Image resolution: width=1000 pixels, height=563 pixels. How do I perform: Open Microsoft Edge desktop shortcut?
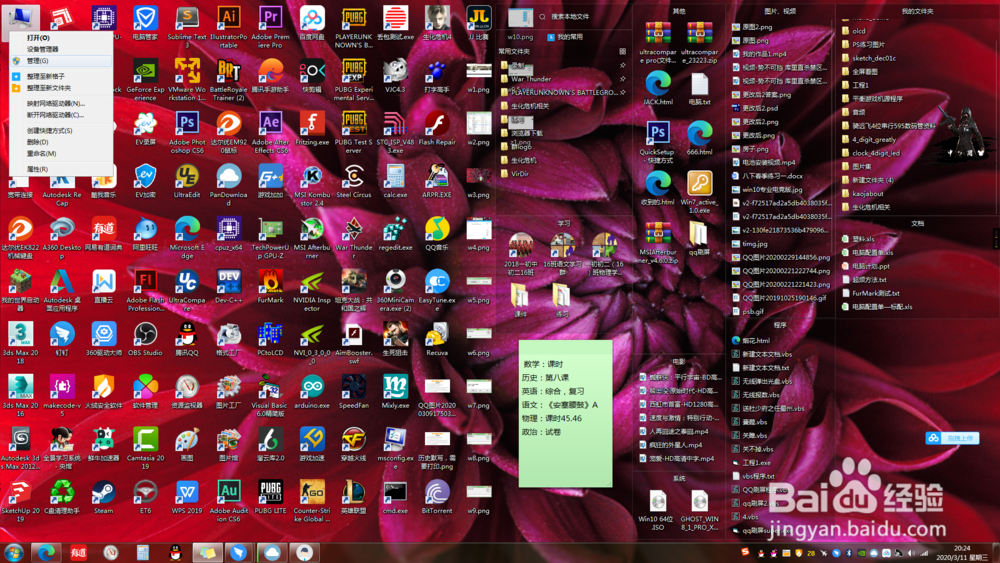187,237
